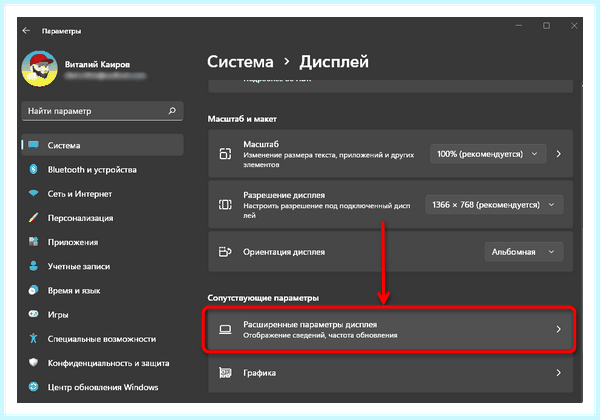This screenshot has width=600, height=420.
Task: Close the Параметры window
Action: pos(574,26)
